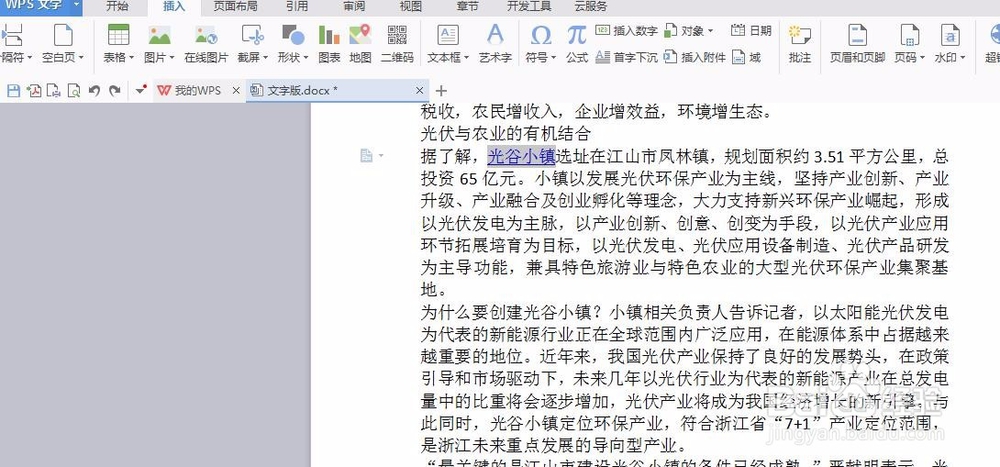Expand the 文本框 dropdown arrow

(x=466, y=58)
